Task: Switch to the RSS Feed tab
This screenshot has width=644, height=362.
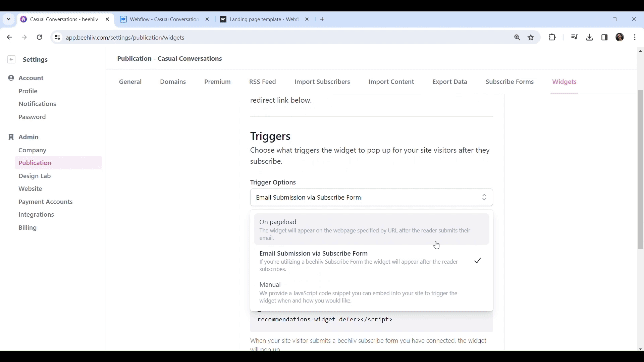Action: [x=262, y=82]
